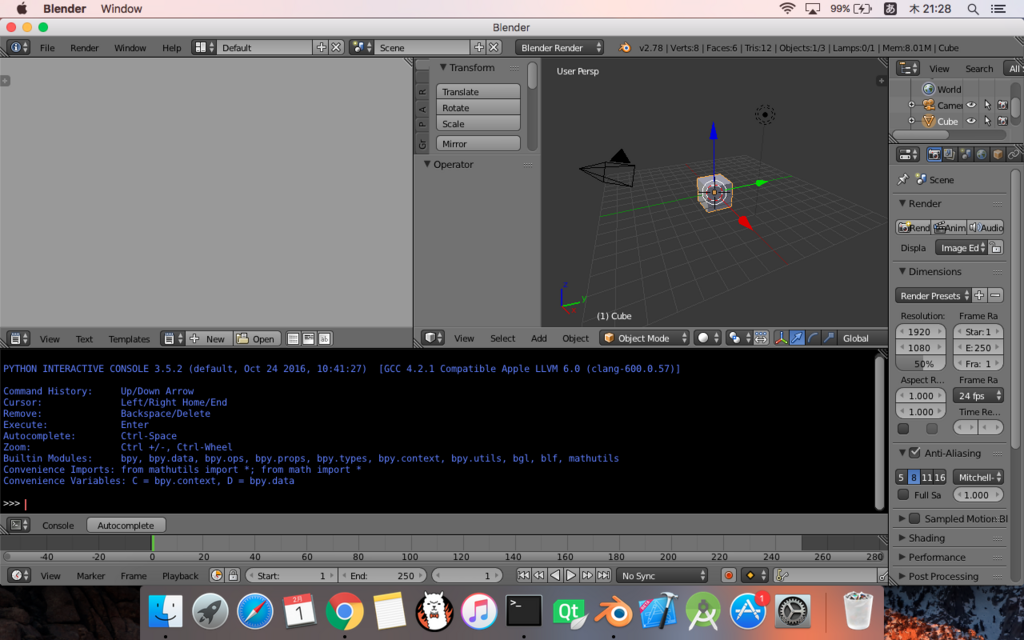Open the Properties editor type selector
Image resolution: width=1024 pixels, height=640 pixels.
908,154
